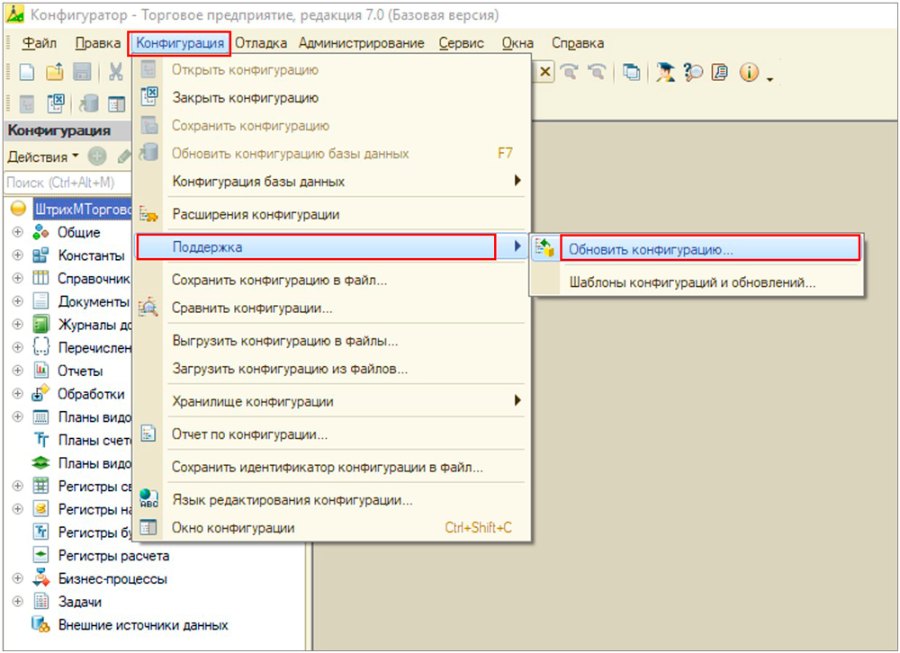This screenshot has width=900, height=653.
Task: Click the orange info About icon
Action: [x=748, y=72]
